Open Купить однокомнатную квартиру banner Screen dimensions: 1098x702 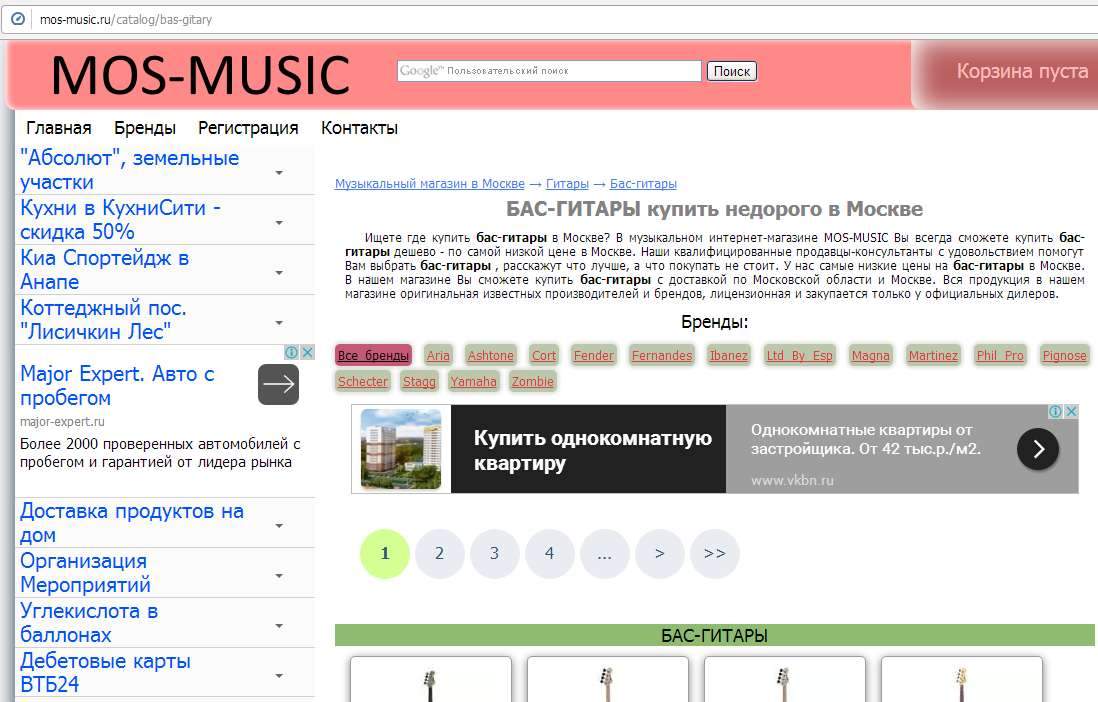tap(592, 450)
